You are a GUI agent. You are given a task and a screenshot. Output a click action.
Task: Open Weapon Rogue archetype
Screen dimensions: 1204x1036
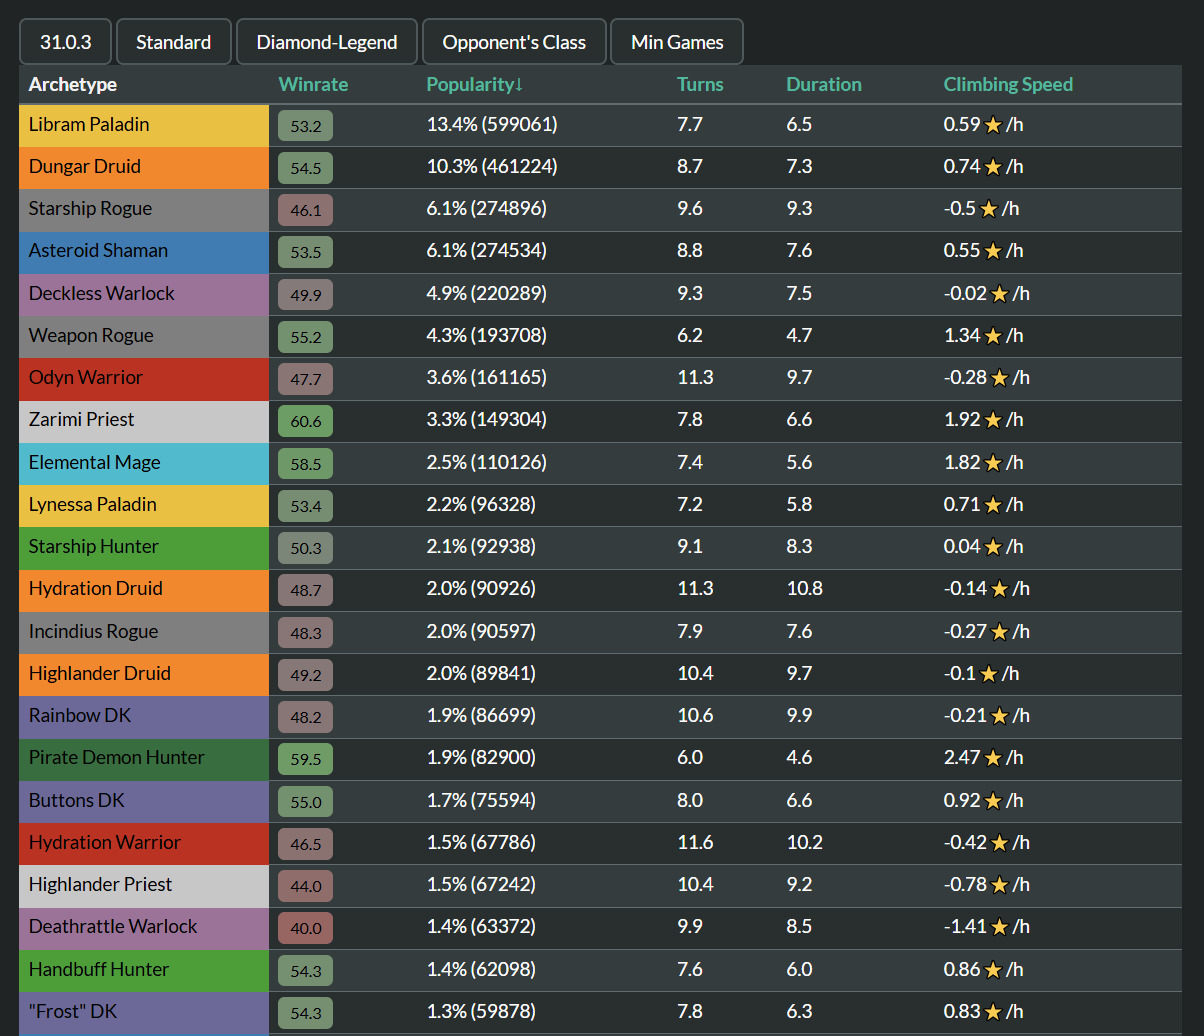click(x=144, y=336)
